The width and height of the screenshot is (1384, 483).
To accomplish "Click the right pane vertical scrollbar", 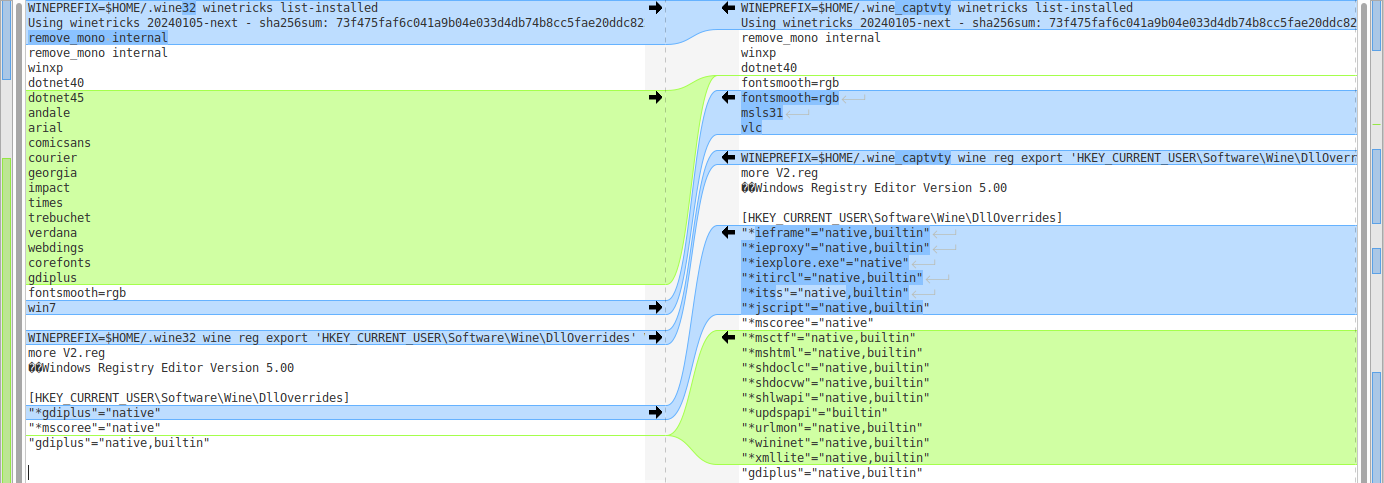I will [1375, 240].
